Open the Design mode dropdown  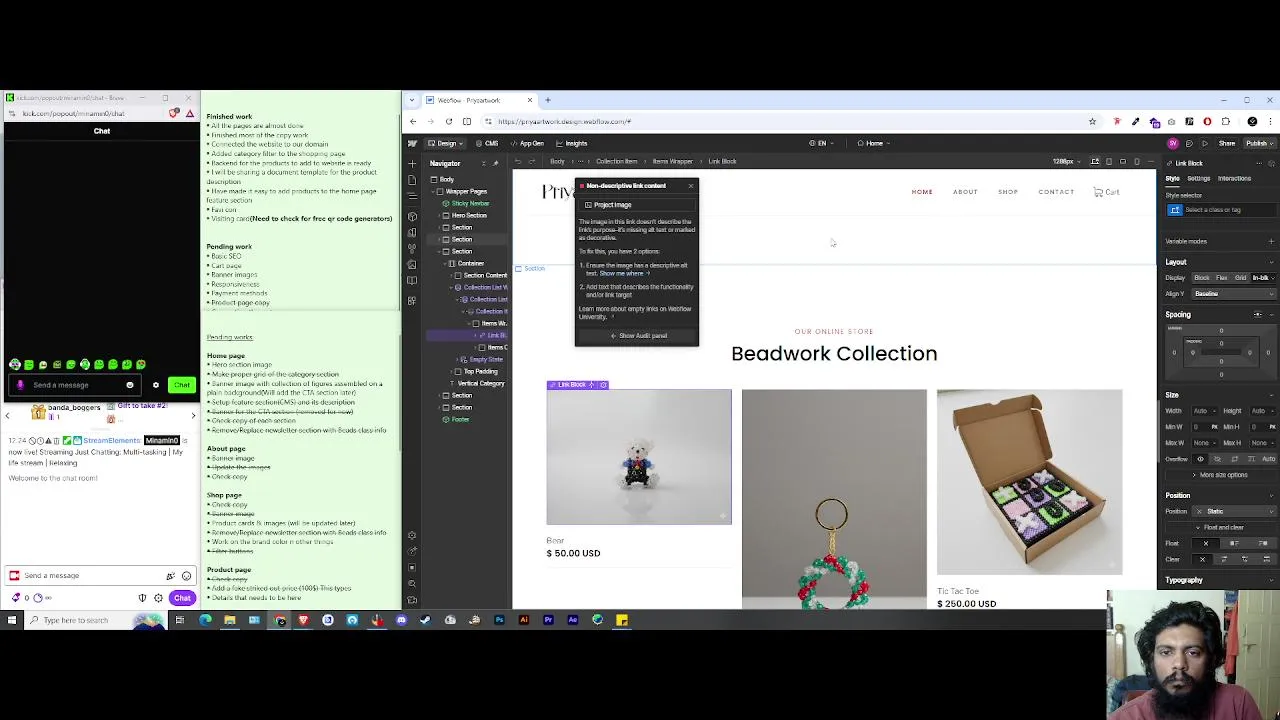pyautogui.click(x=447, y=143)
